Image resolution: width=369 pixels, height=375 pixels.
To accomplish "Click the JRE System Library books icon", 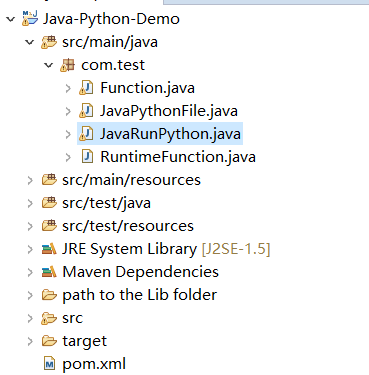I will (49, 249).
